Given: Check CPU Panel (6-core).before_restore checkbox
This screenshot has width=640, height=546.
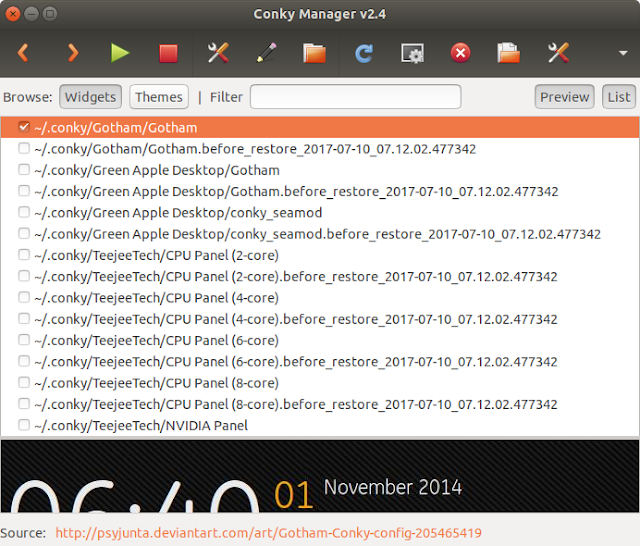Looking at the screenshot, I should click(24, 361).
